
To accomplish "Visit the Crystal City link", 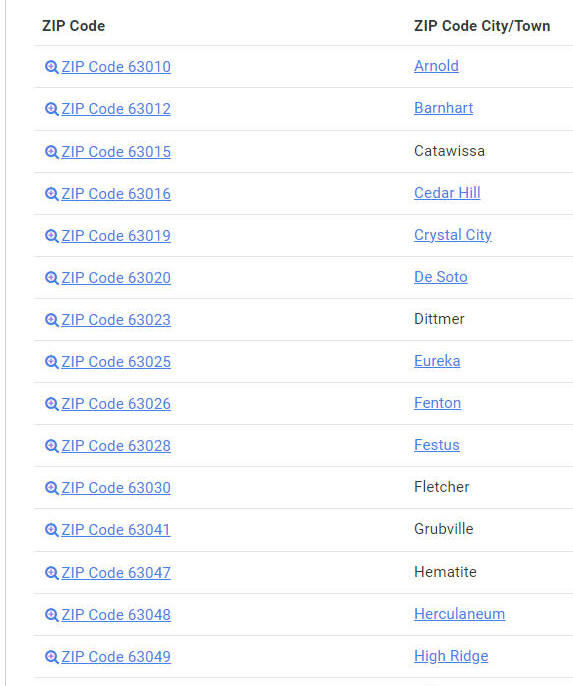I will click(x=453, y=235).
